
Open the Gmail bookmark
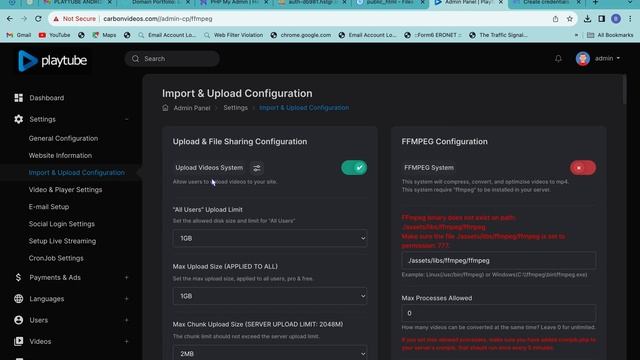[19, 35]
